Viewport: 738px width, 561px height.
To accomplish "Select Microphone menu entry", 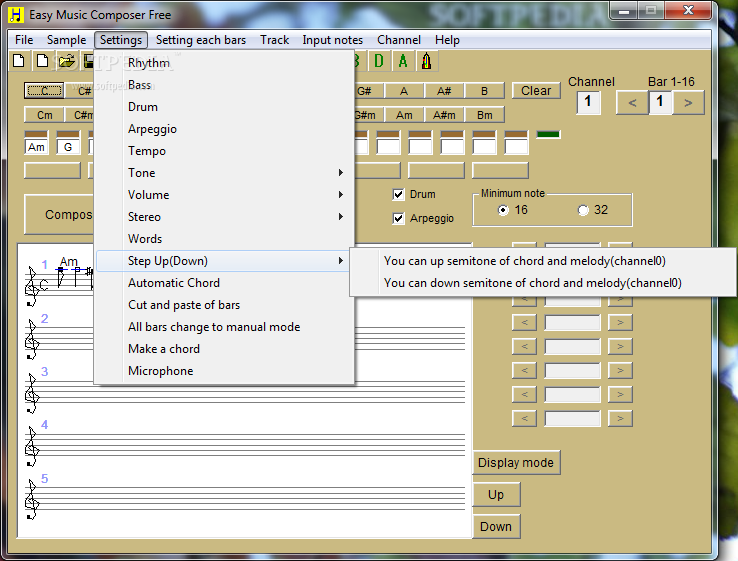I will (225, 371).
